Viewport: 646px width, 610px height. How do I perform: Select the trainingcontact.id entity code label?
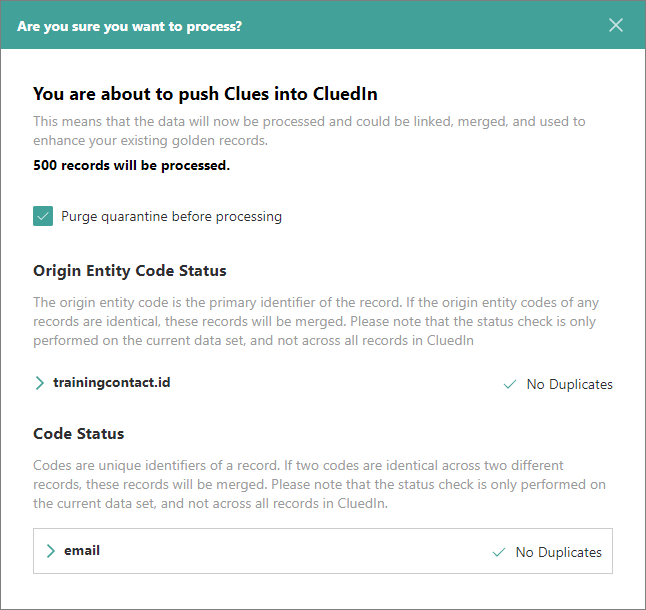(x=111, y=383)
